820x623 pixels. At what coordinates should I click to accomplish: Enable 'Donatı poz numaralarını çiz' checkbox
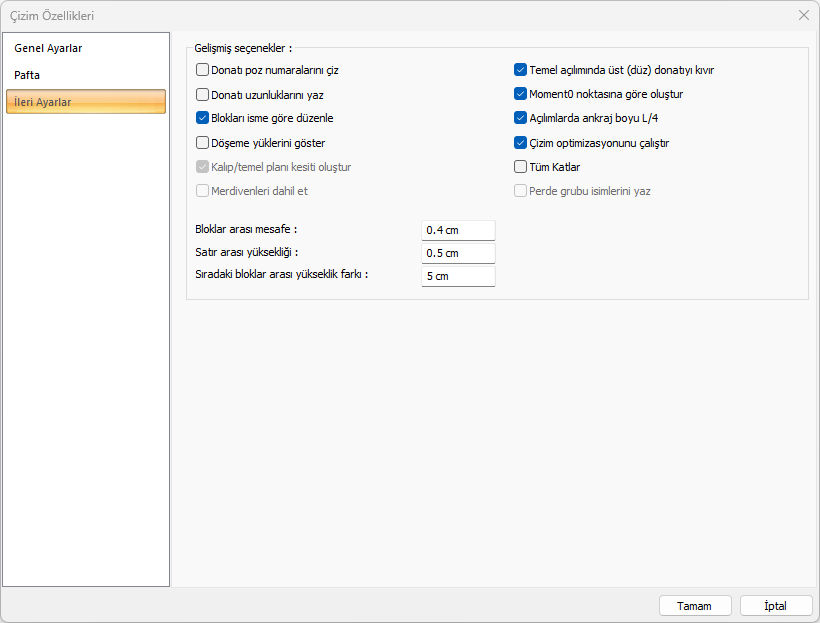click(203, 71)
